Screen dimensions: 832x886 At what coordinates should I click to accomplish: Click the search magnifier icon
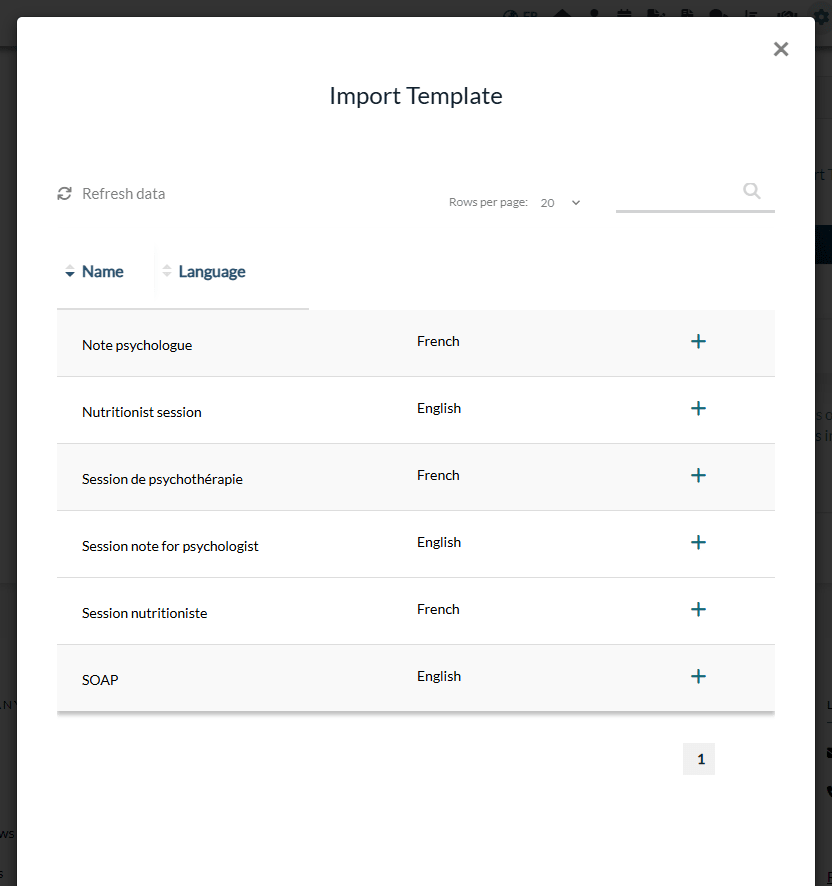(751, 191)
